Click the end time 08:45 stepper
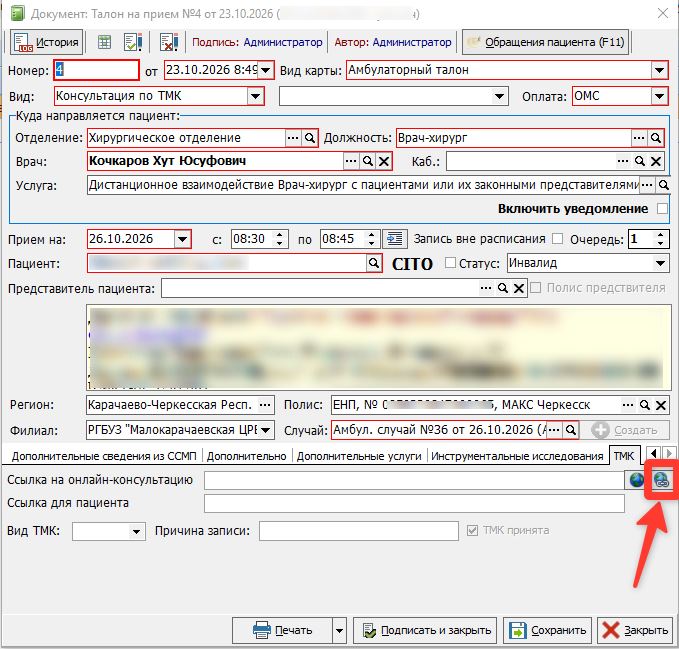Viewport: 679px width, 649px height. (371, 239)
